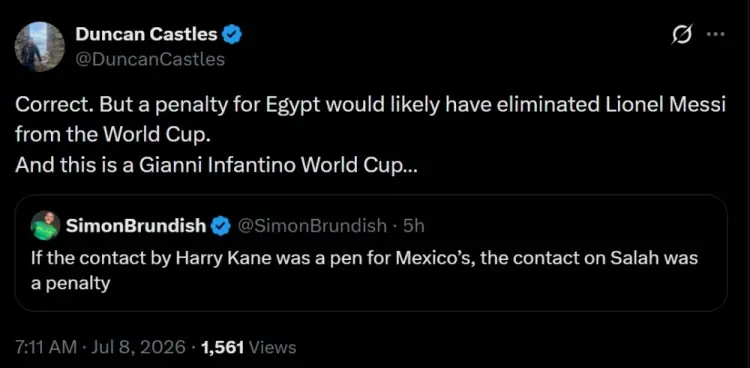Image resolution: width=750 pixels, height=368 pixels.
Task: Click the 'from the World Cup.' line
Action: (x=113, y=136)
